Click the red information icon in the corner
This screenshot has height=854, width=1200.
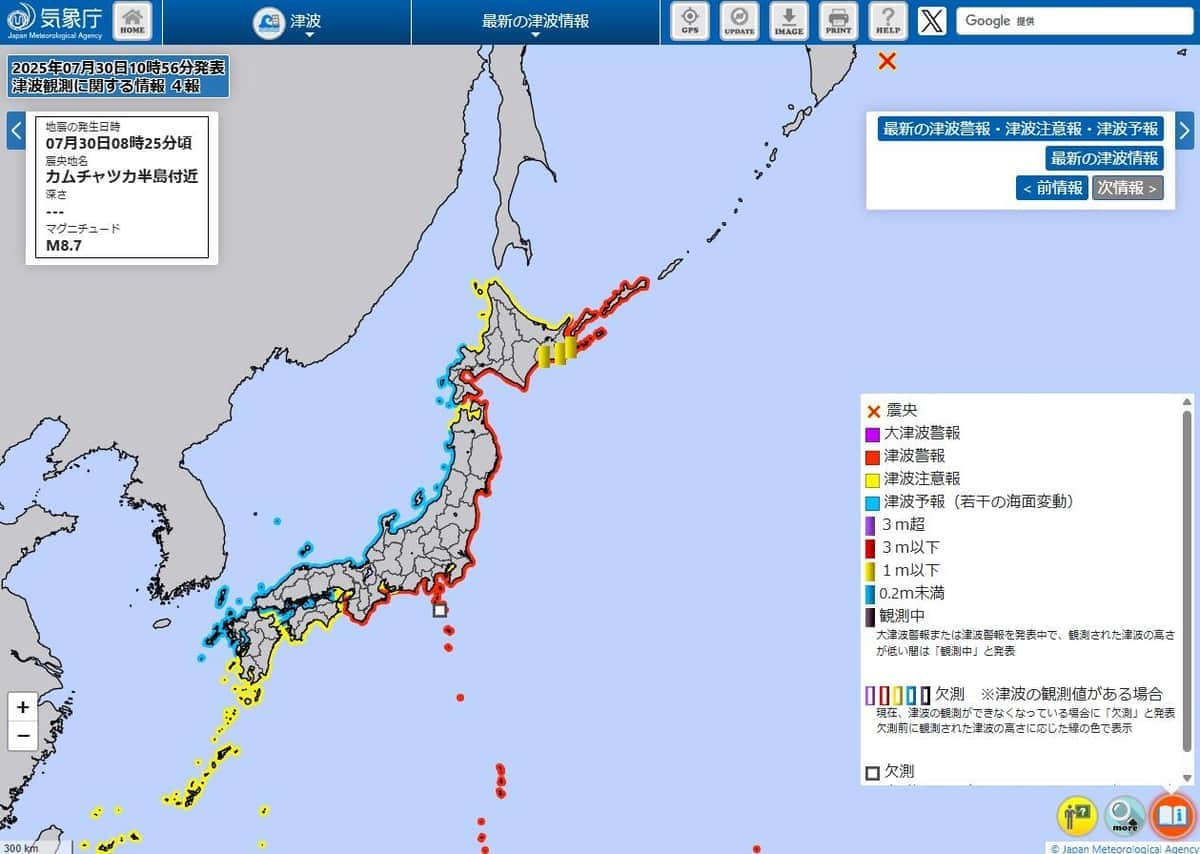click(1171, 816)
